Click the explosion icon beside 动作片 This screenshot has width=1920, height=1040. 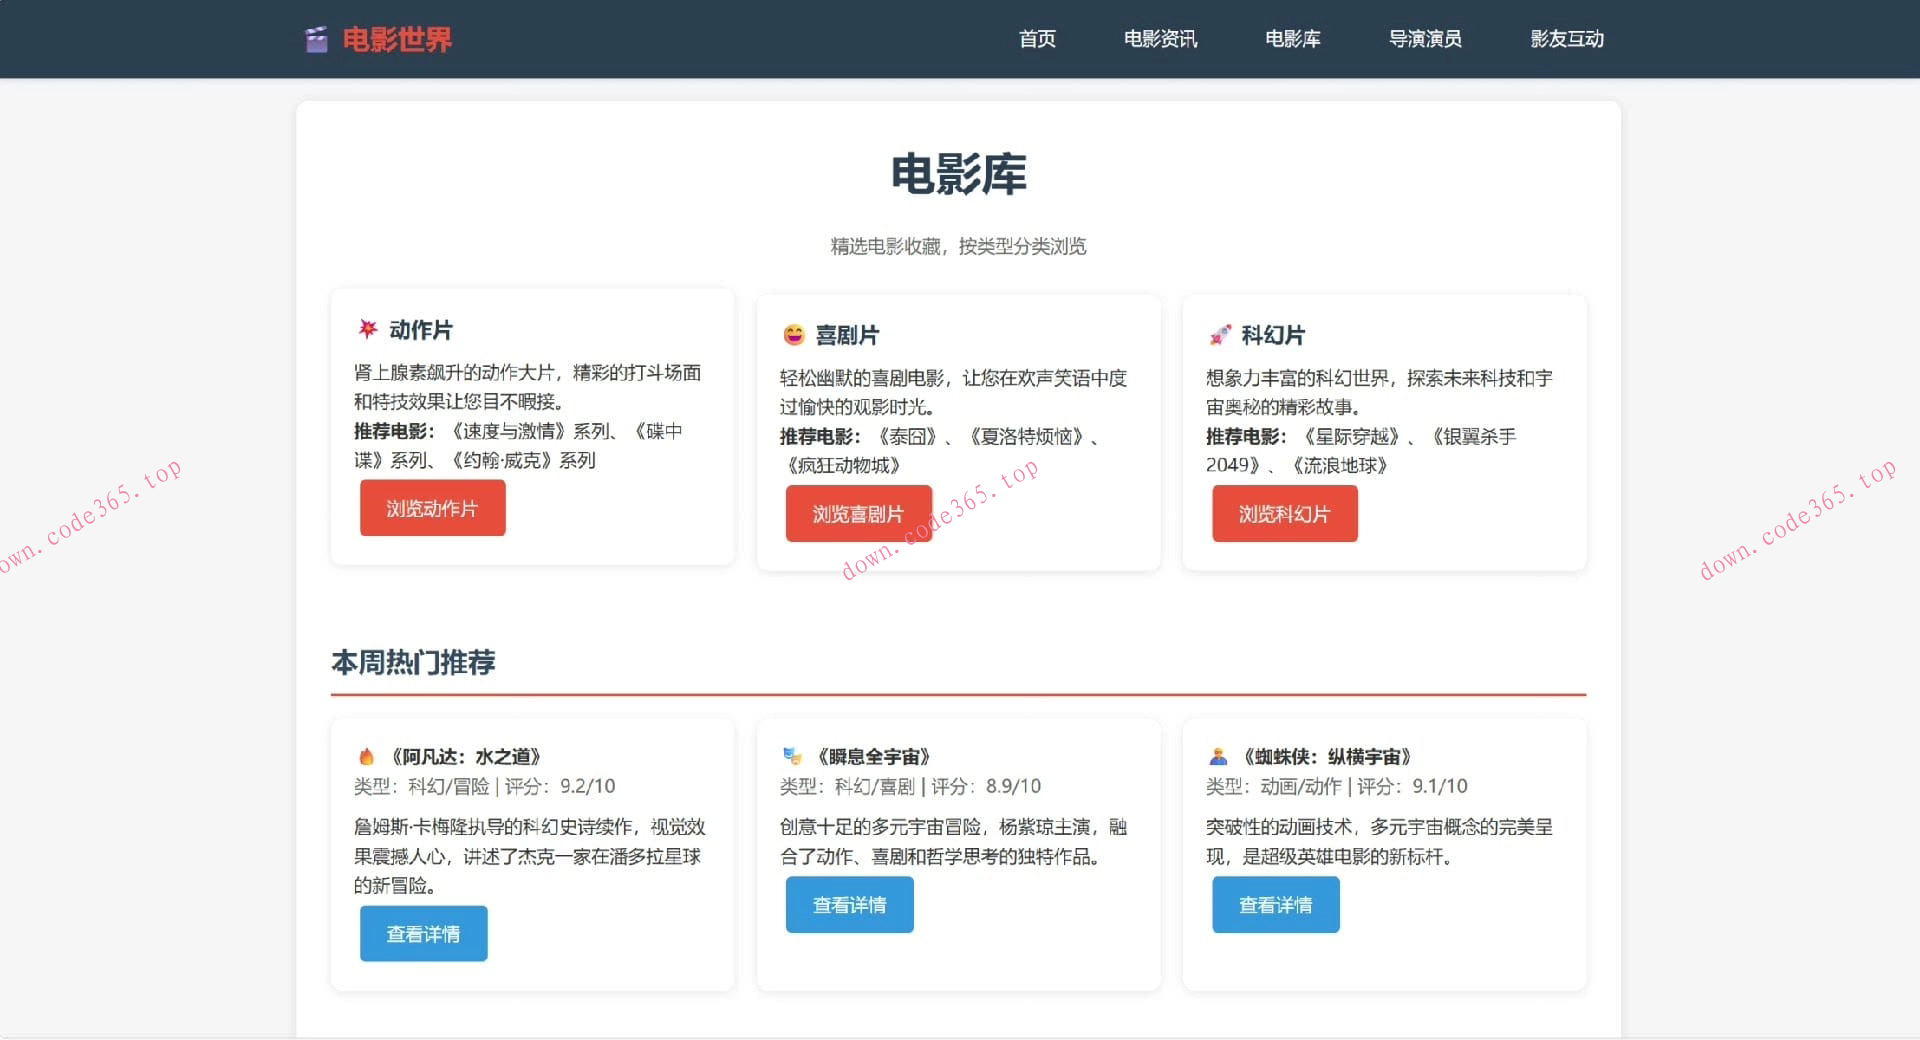coord(366,328)
